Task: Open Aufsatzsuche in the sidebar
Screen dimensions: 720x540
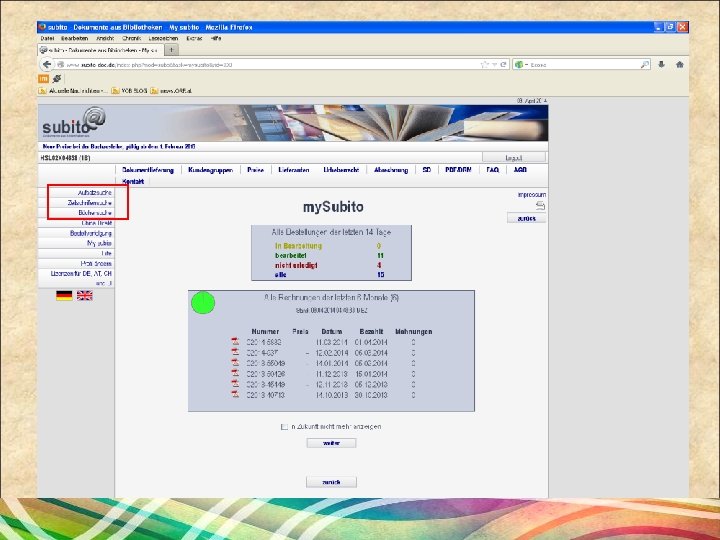Action: (95, 192)
